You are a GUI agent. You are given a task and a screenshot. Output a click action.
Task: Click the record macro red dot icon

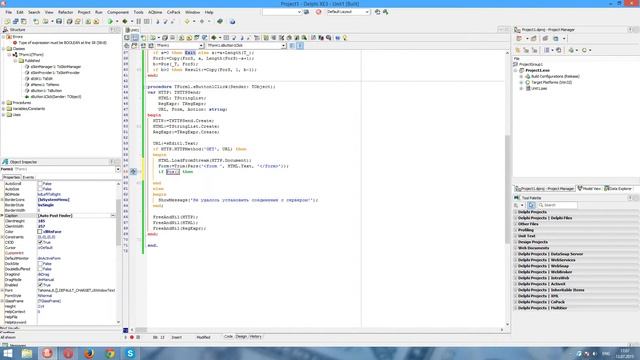[132, 337]
